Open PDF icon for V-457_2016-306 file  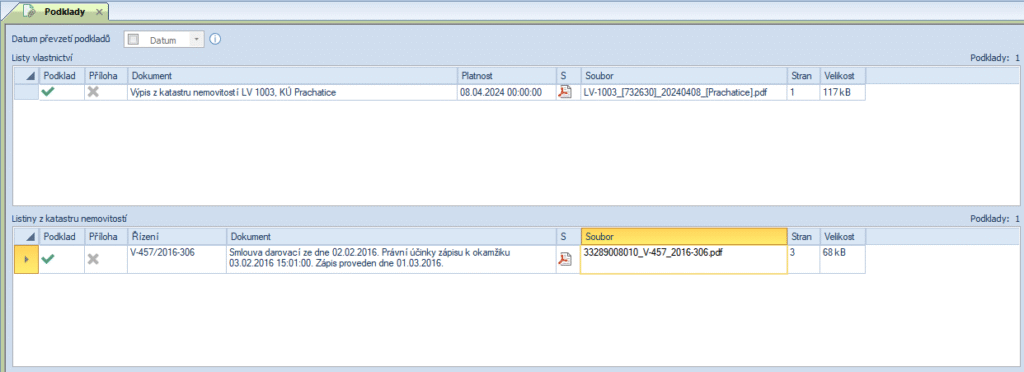point(564,259)
